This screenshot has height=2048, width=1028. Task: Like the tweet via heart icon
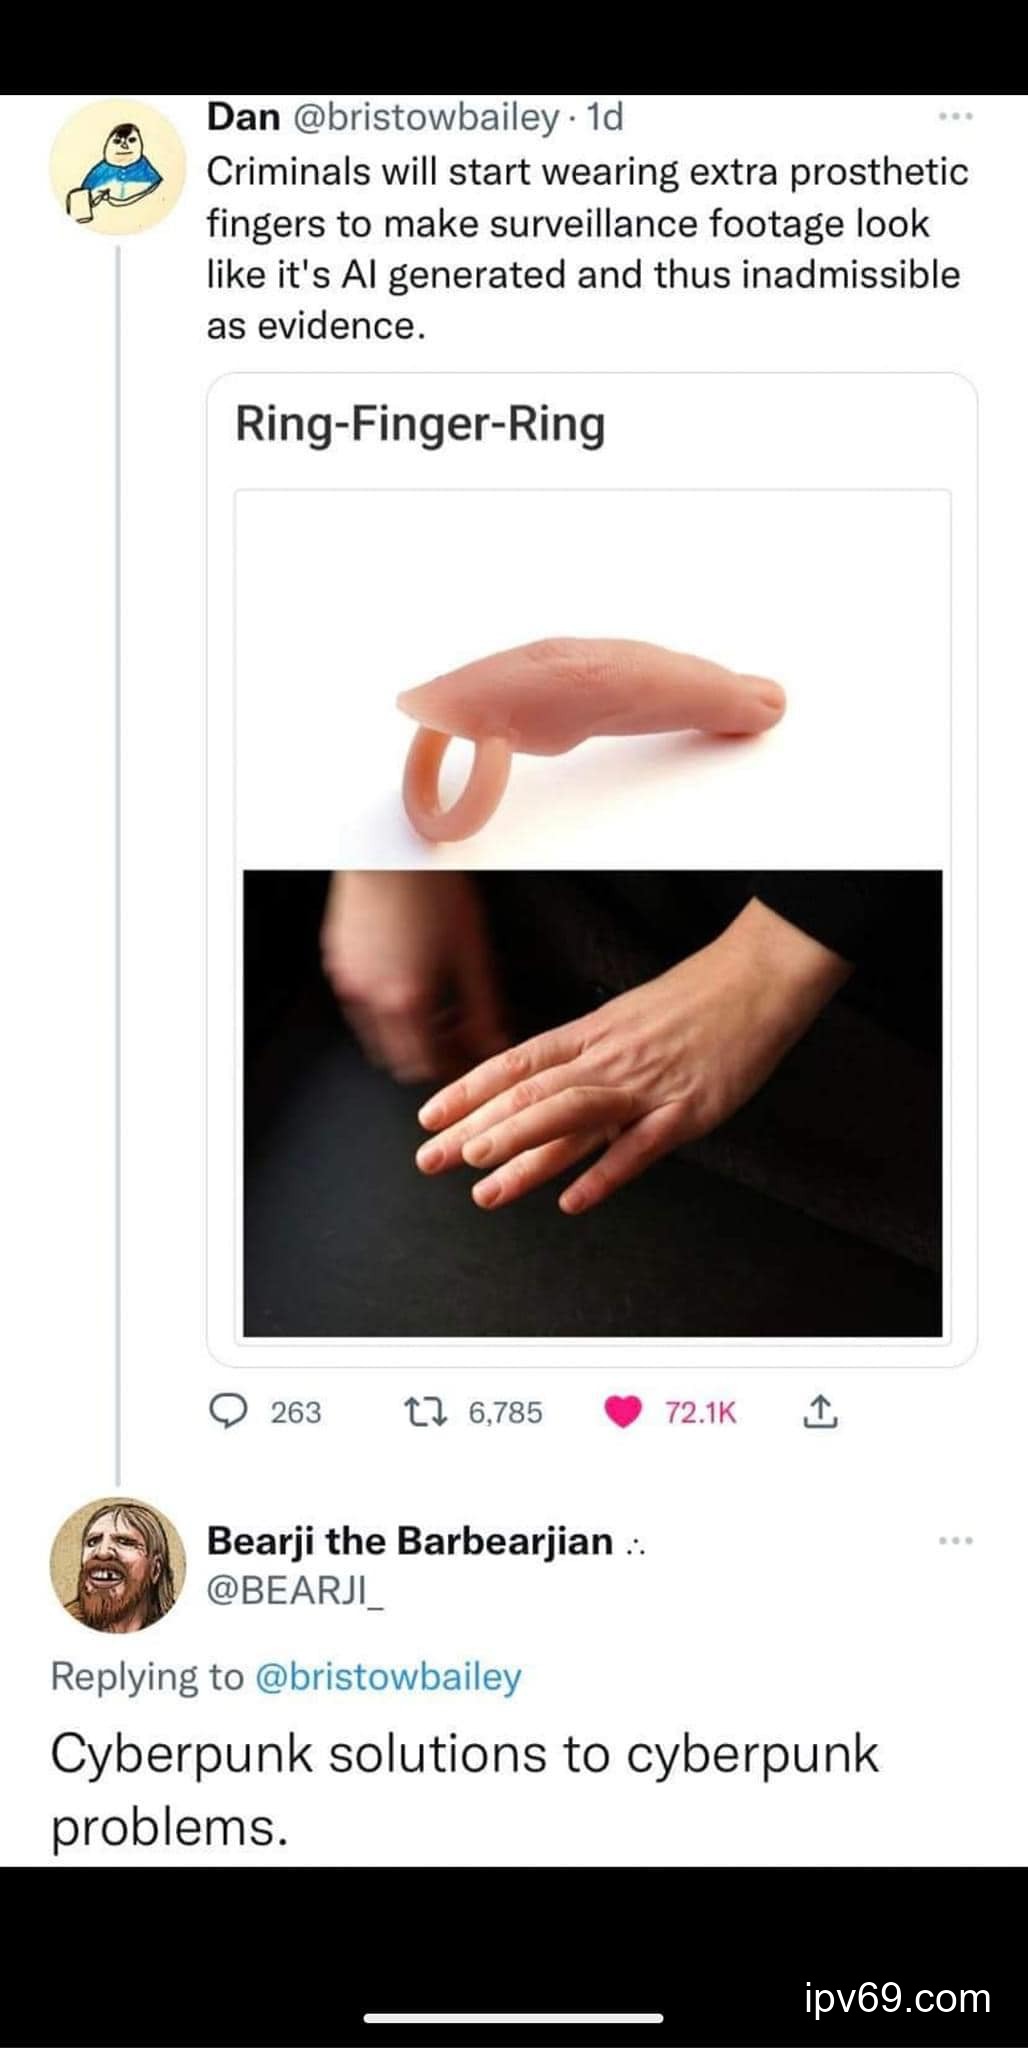[x=623, y=1412]
